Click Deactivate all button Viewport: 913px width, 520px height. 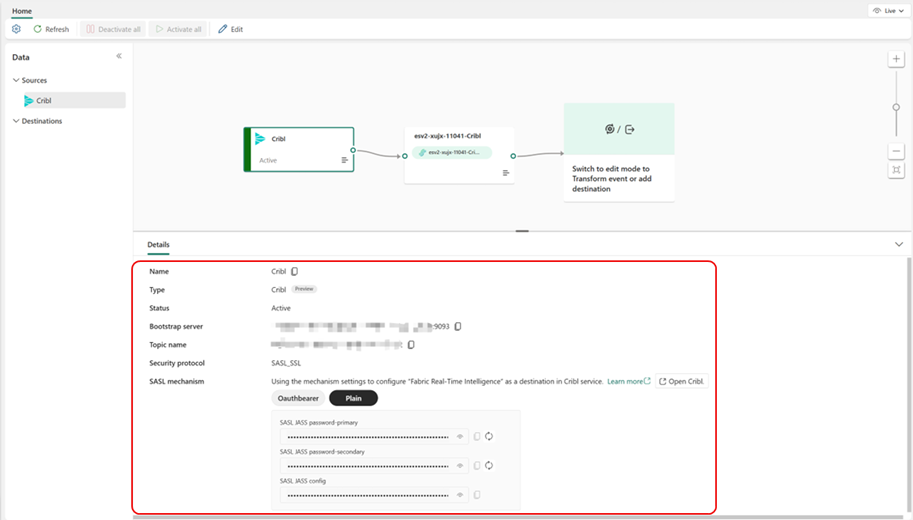pos(113,29)
